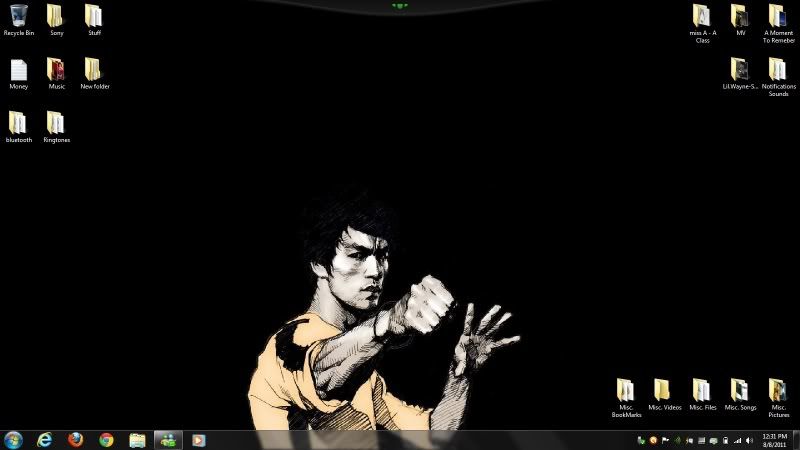Open Windows Media Player from taskbar
The height and width of the screenshot is (450, 800).
point(199,440)
